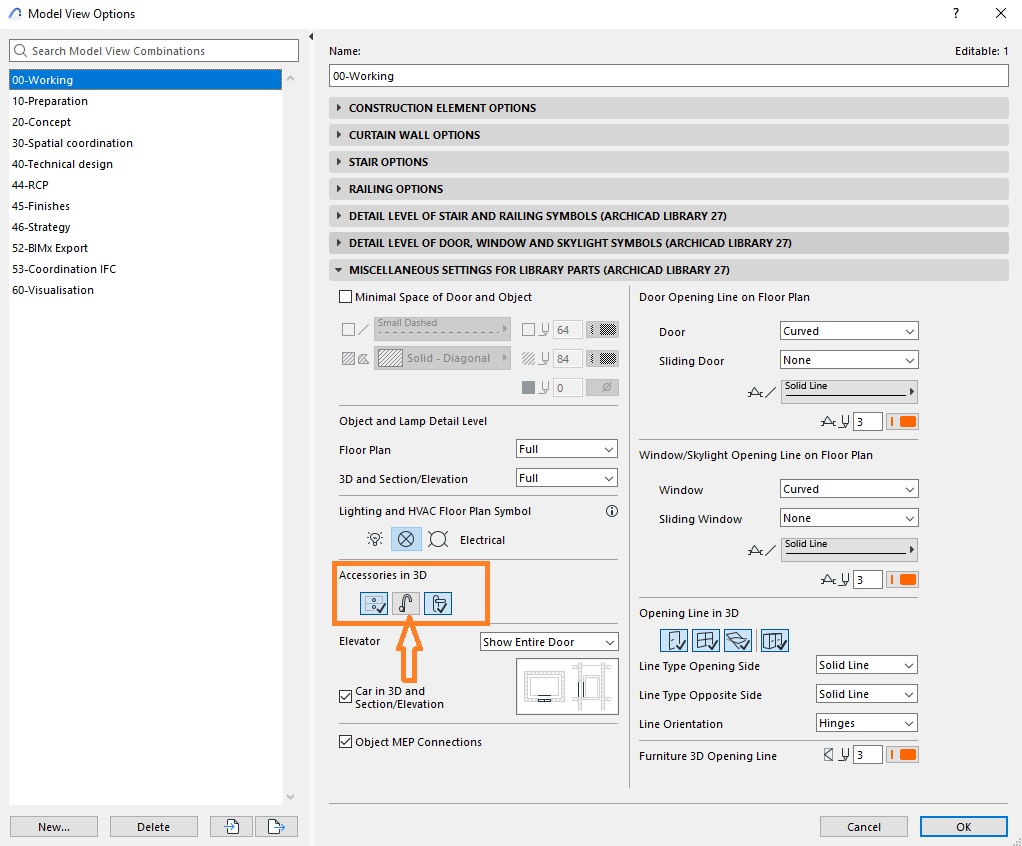Open Elevator Show Entire Door dropdown
Viewport: 1022px width, 846px height.
coord(549,642)
